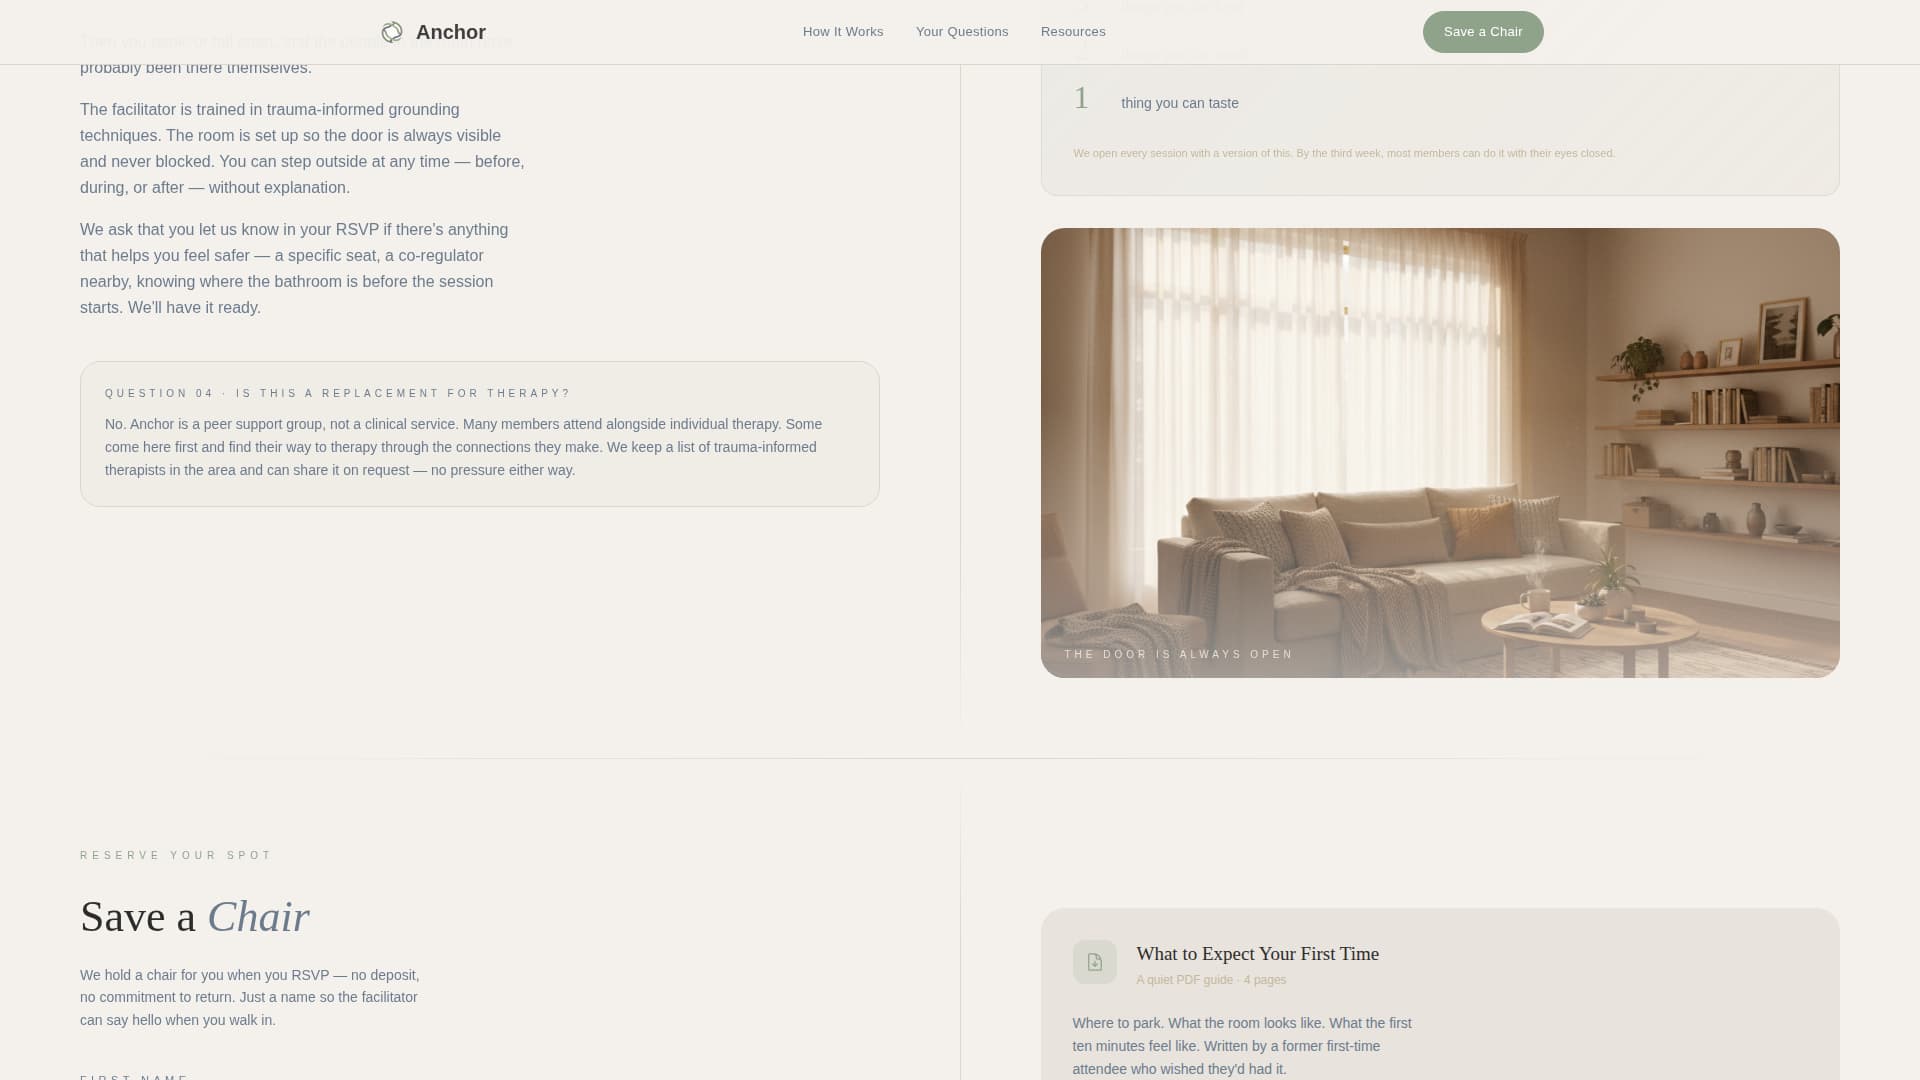Open the Anchor brand name link

pos(451,32)
